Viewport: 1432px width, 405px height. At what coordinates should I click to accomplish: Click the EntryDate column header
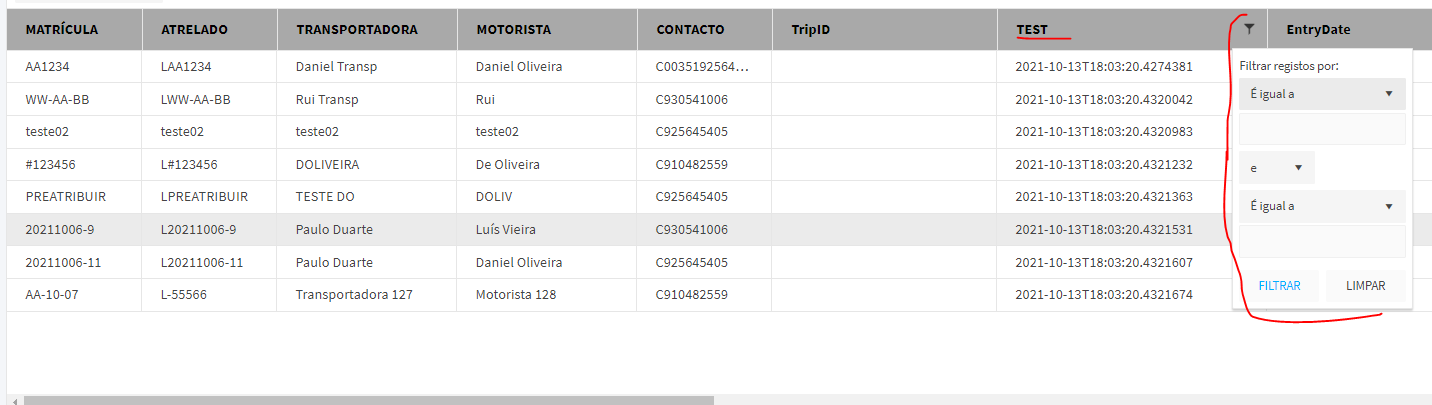(x=1318, y=30)
